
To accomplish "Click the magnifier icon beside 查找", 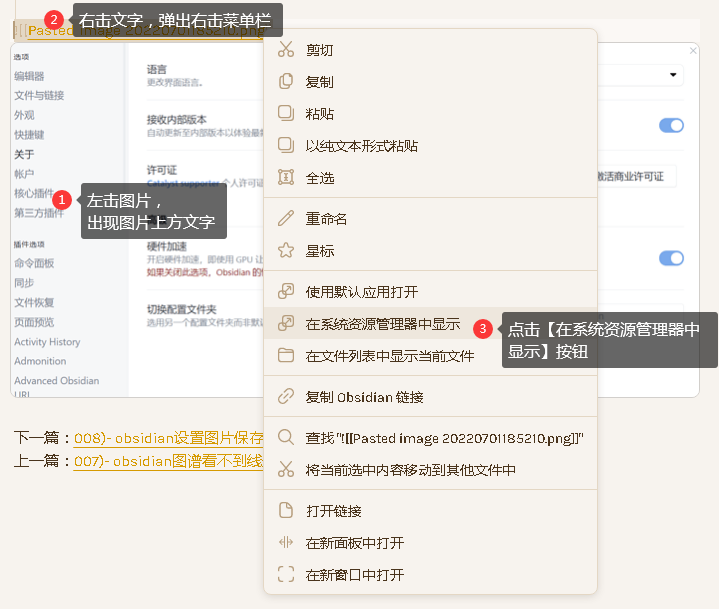I will pyautogui.click(x=286, y=437).
